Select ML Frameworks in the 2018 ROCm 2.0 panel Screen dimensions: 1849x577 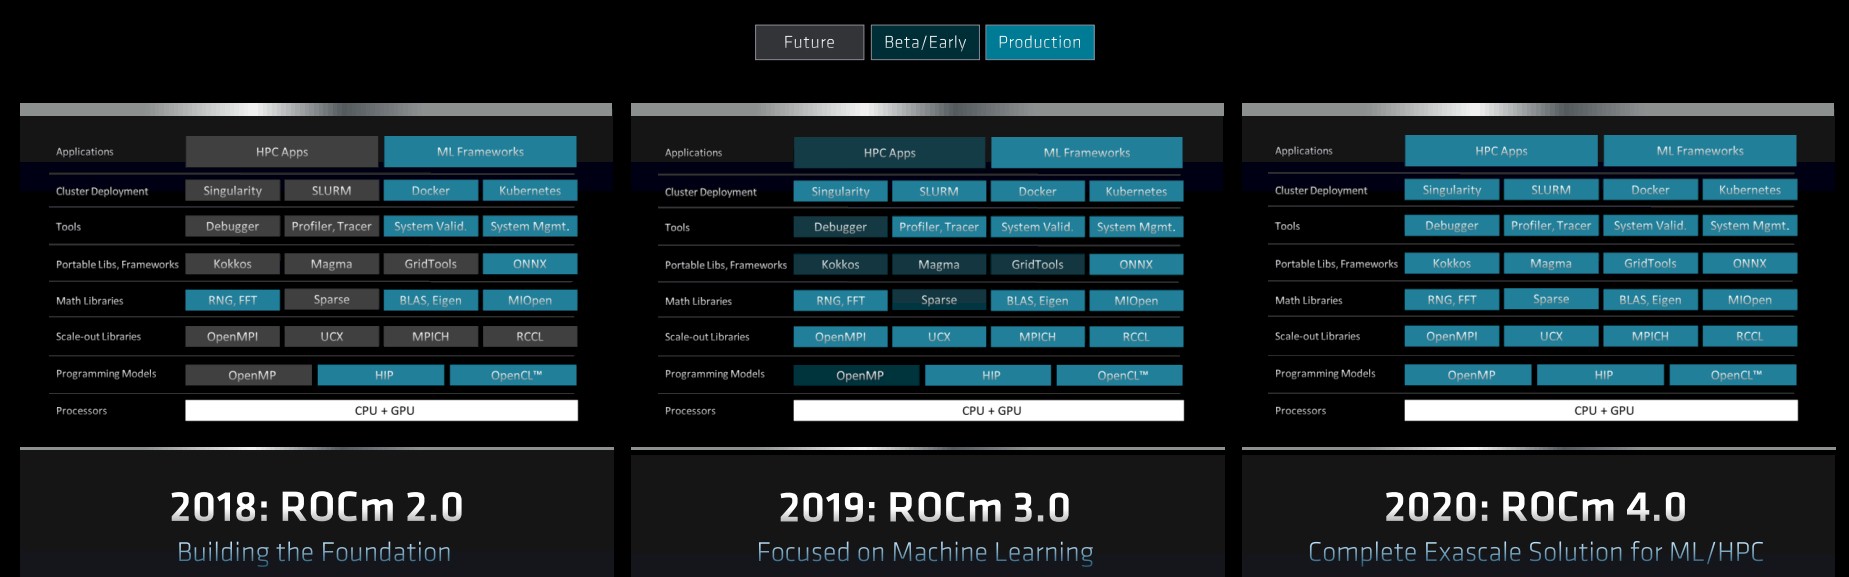pos(480,152)
